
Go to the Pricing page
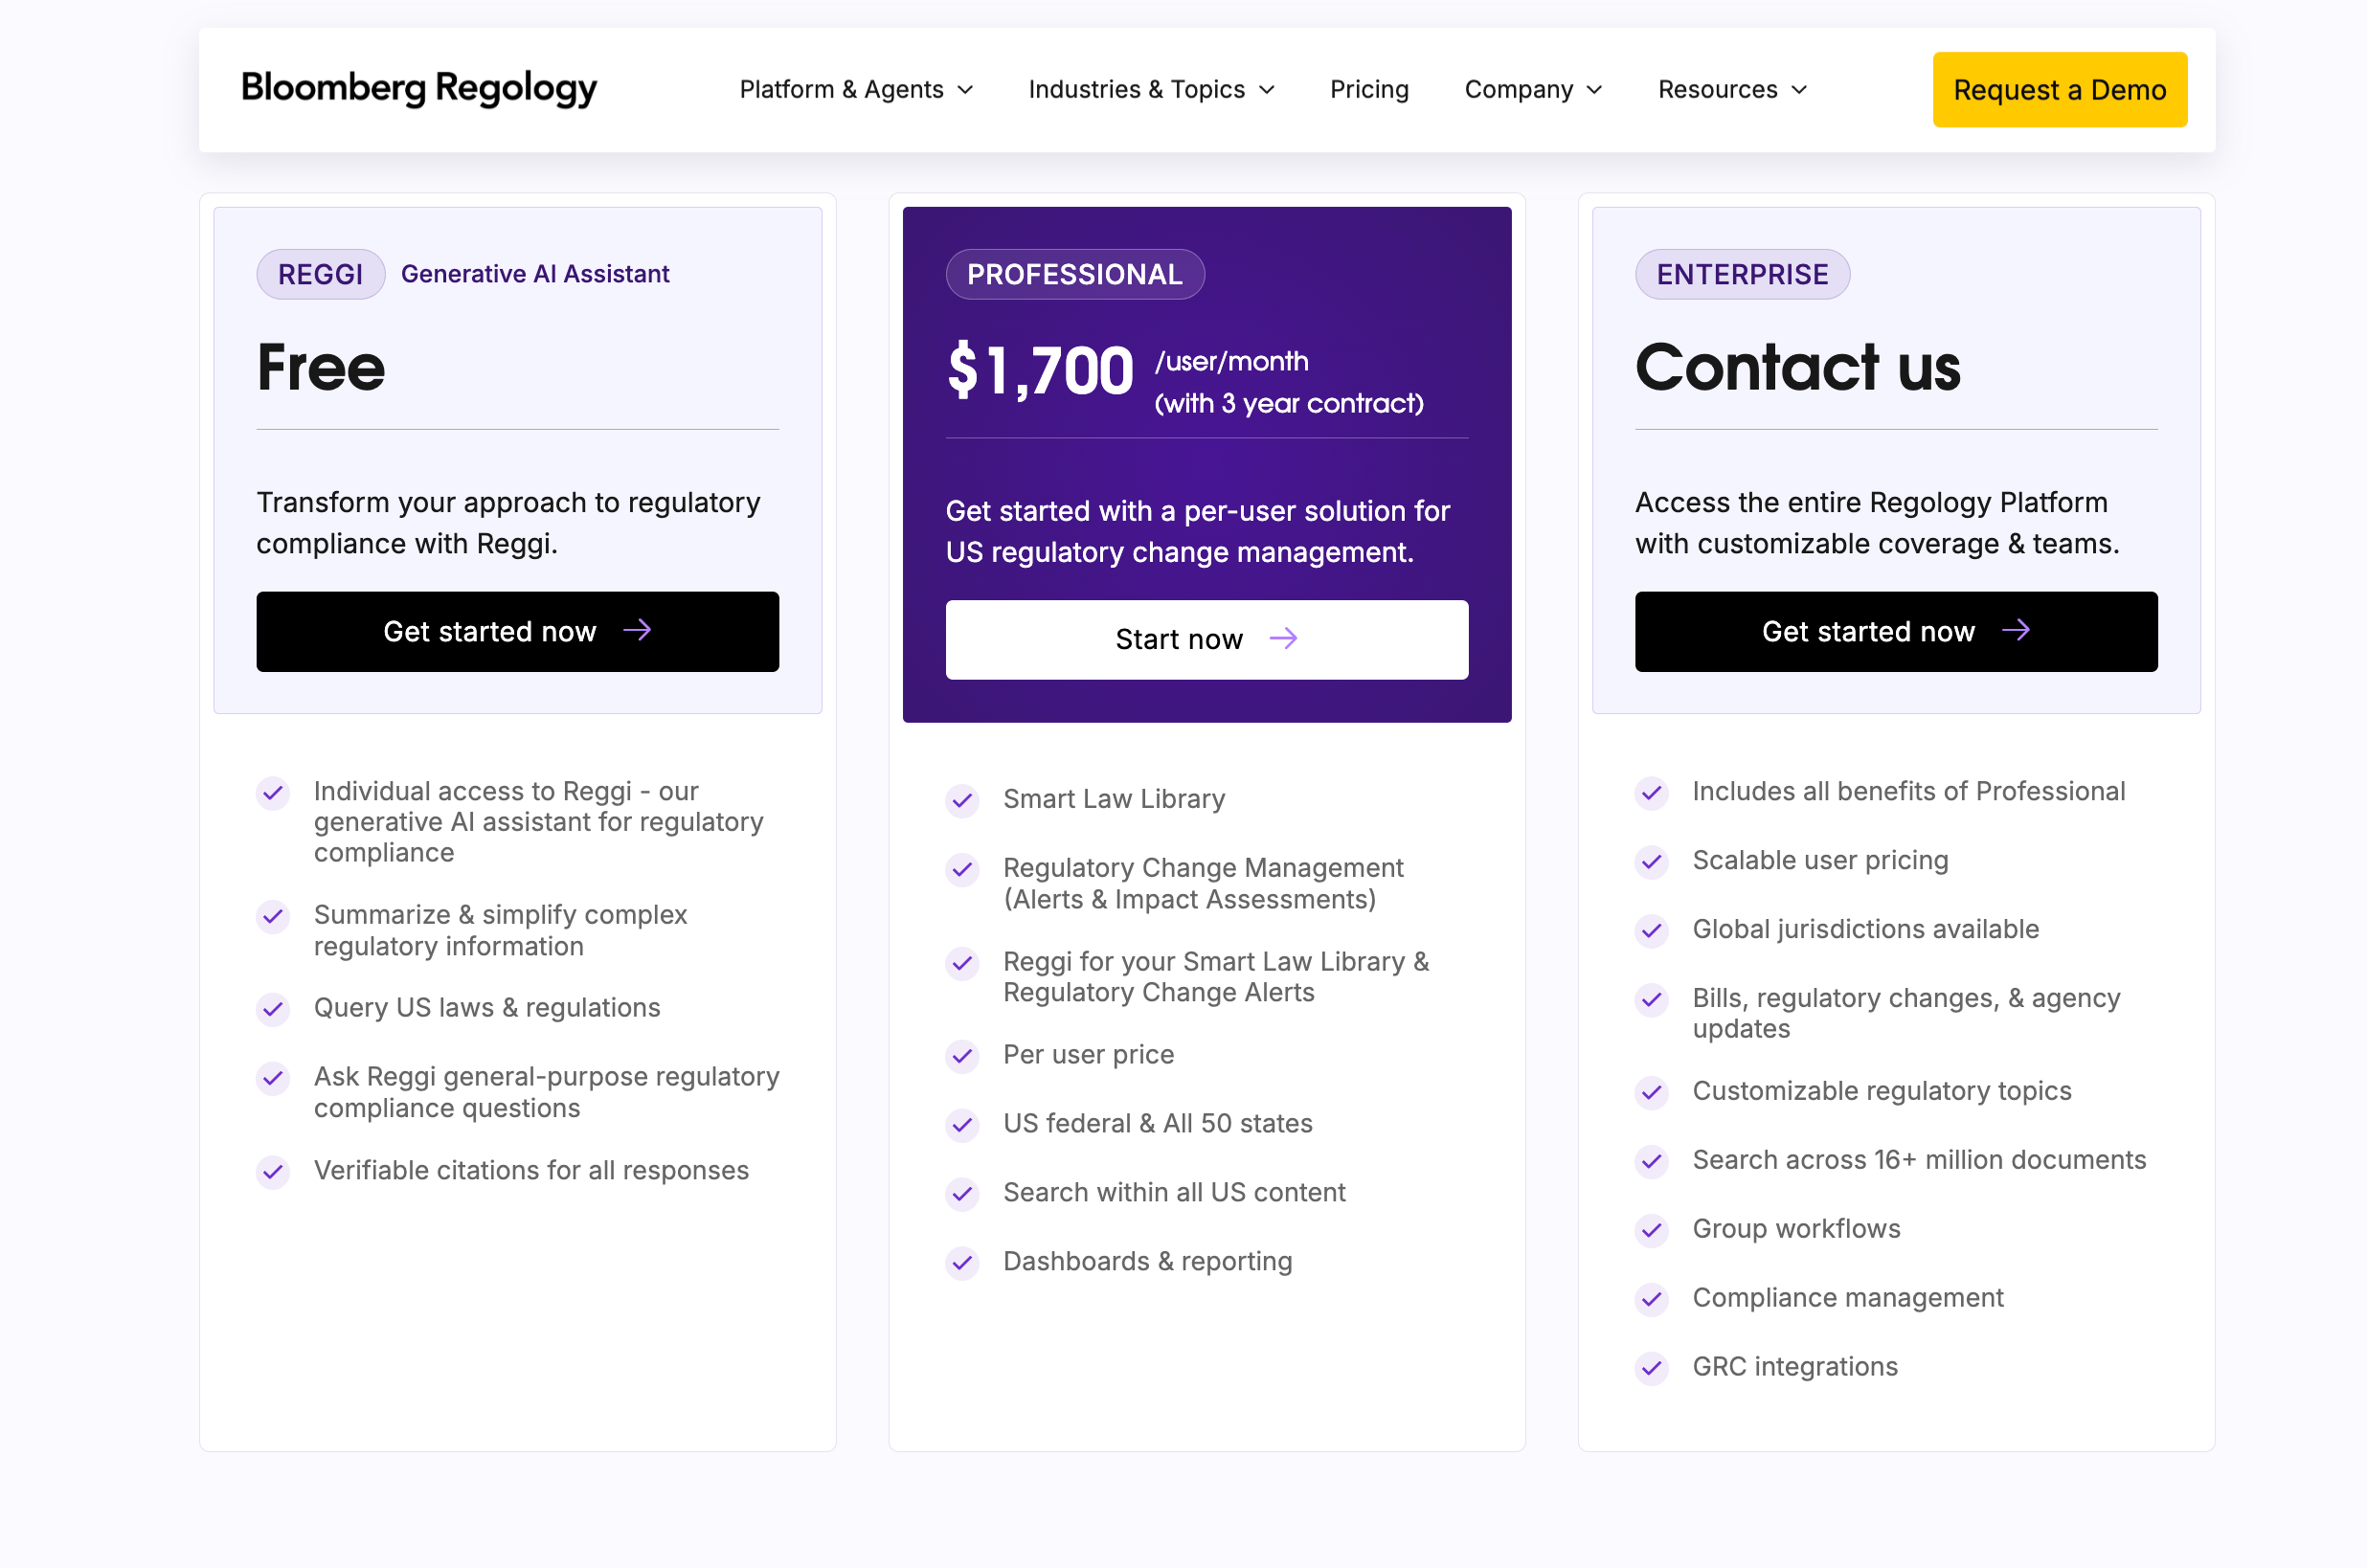(1369, 90)
